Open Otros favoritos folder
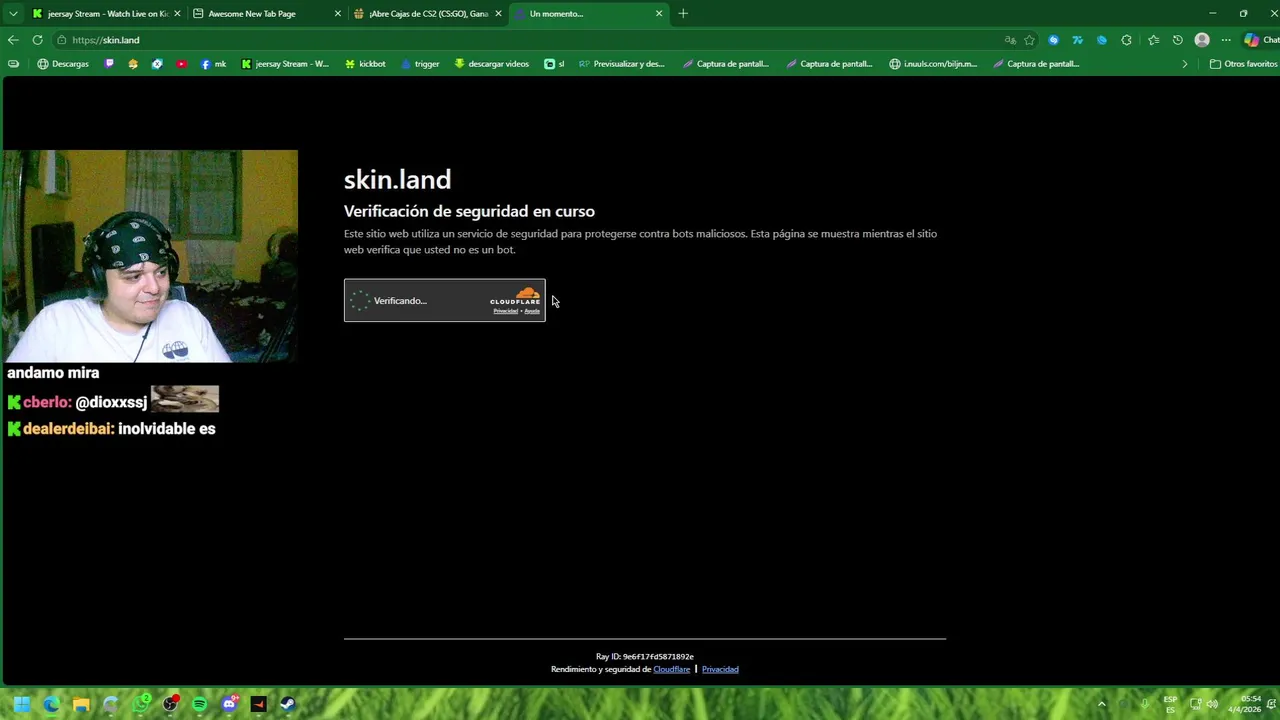1280x720 pixels. [x=1243, y=64]
